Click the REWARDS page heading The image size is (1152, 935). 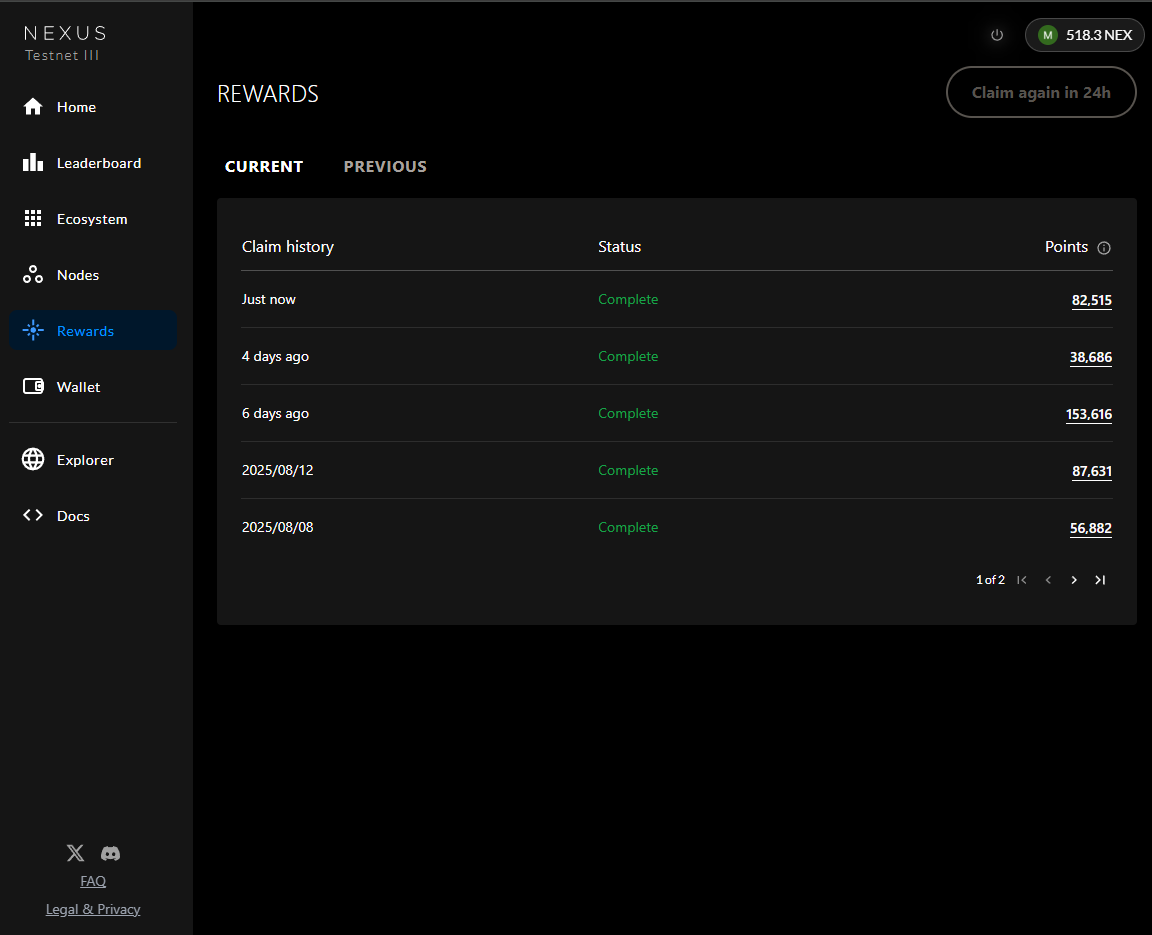point(268,94)
